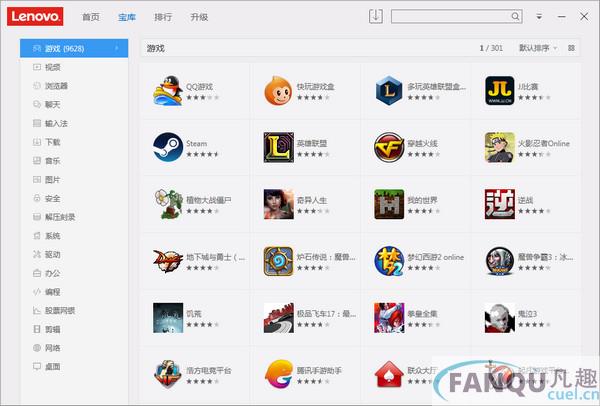The height and width of the screenshot is (406, 600).
Task: Open the 默认排序 sort dropdown
Action: (538, 48)
